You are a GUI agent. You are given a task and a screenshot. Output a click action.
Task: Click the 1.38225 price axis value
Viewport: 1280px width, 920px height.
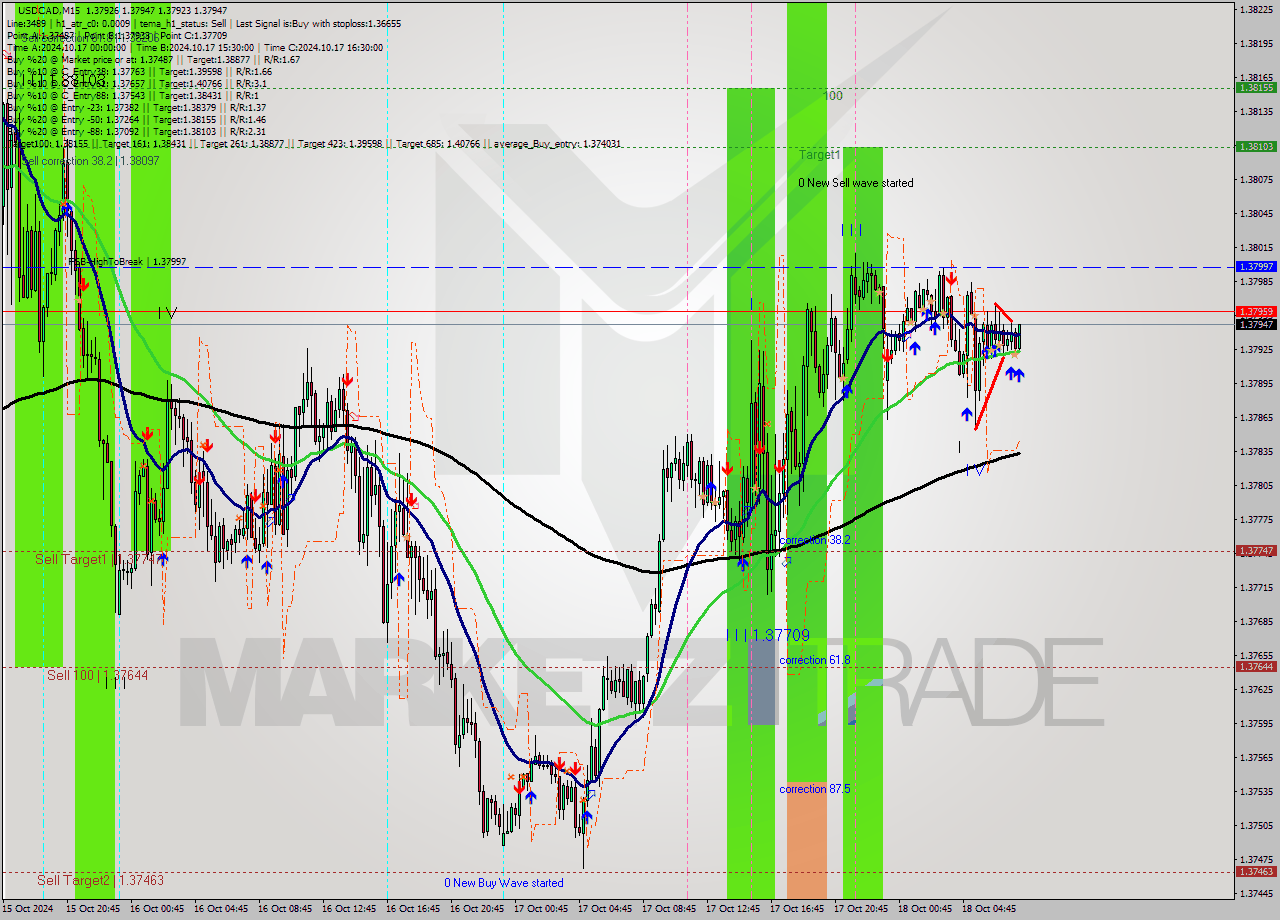1256,10
